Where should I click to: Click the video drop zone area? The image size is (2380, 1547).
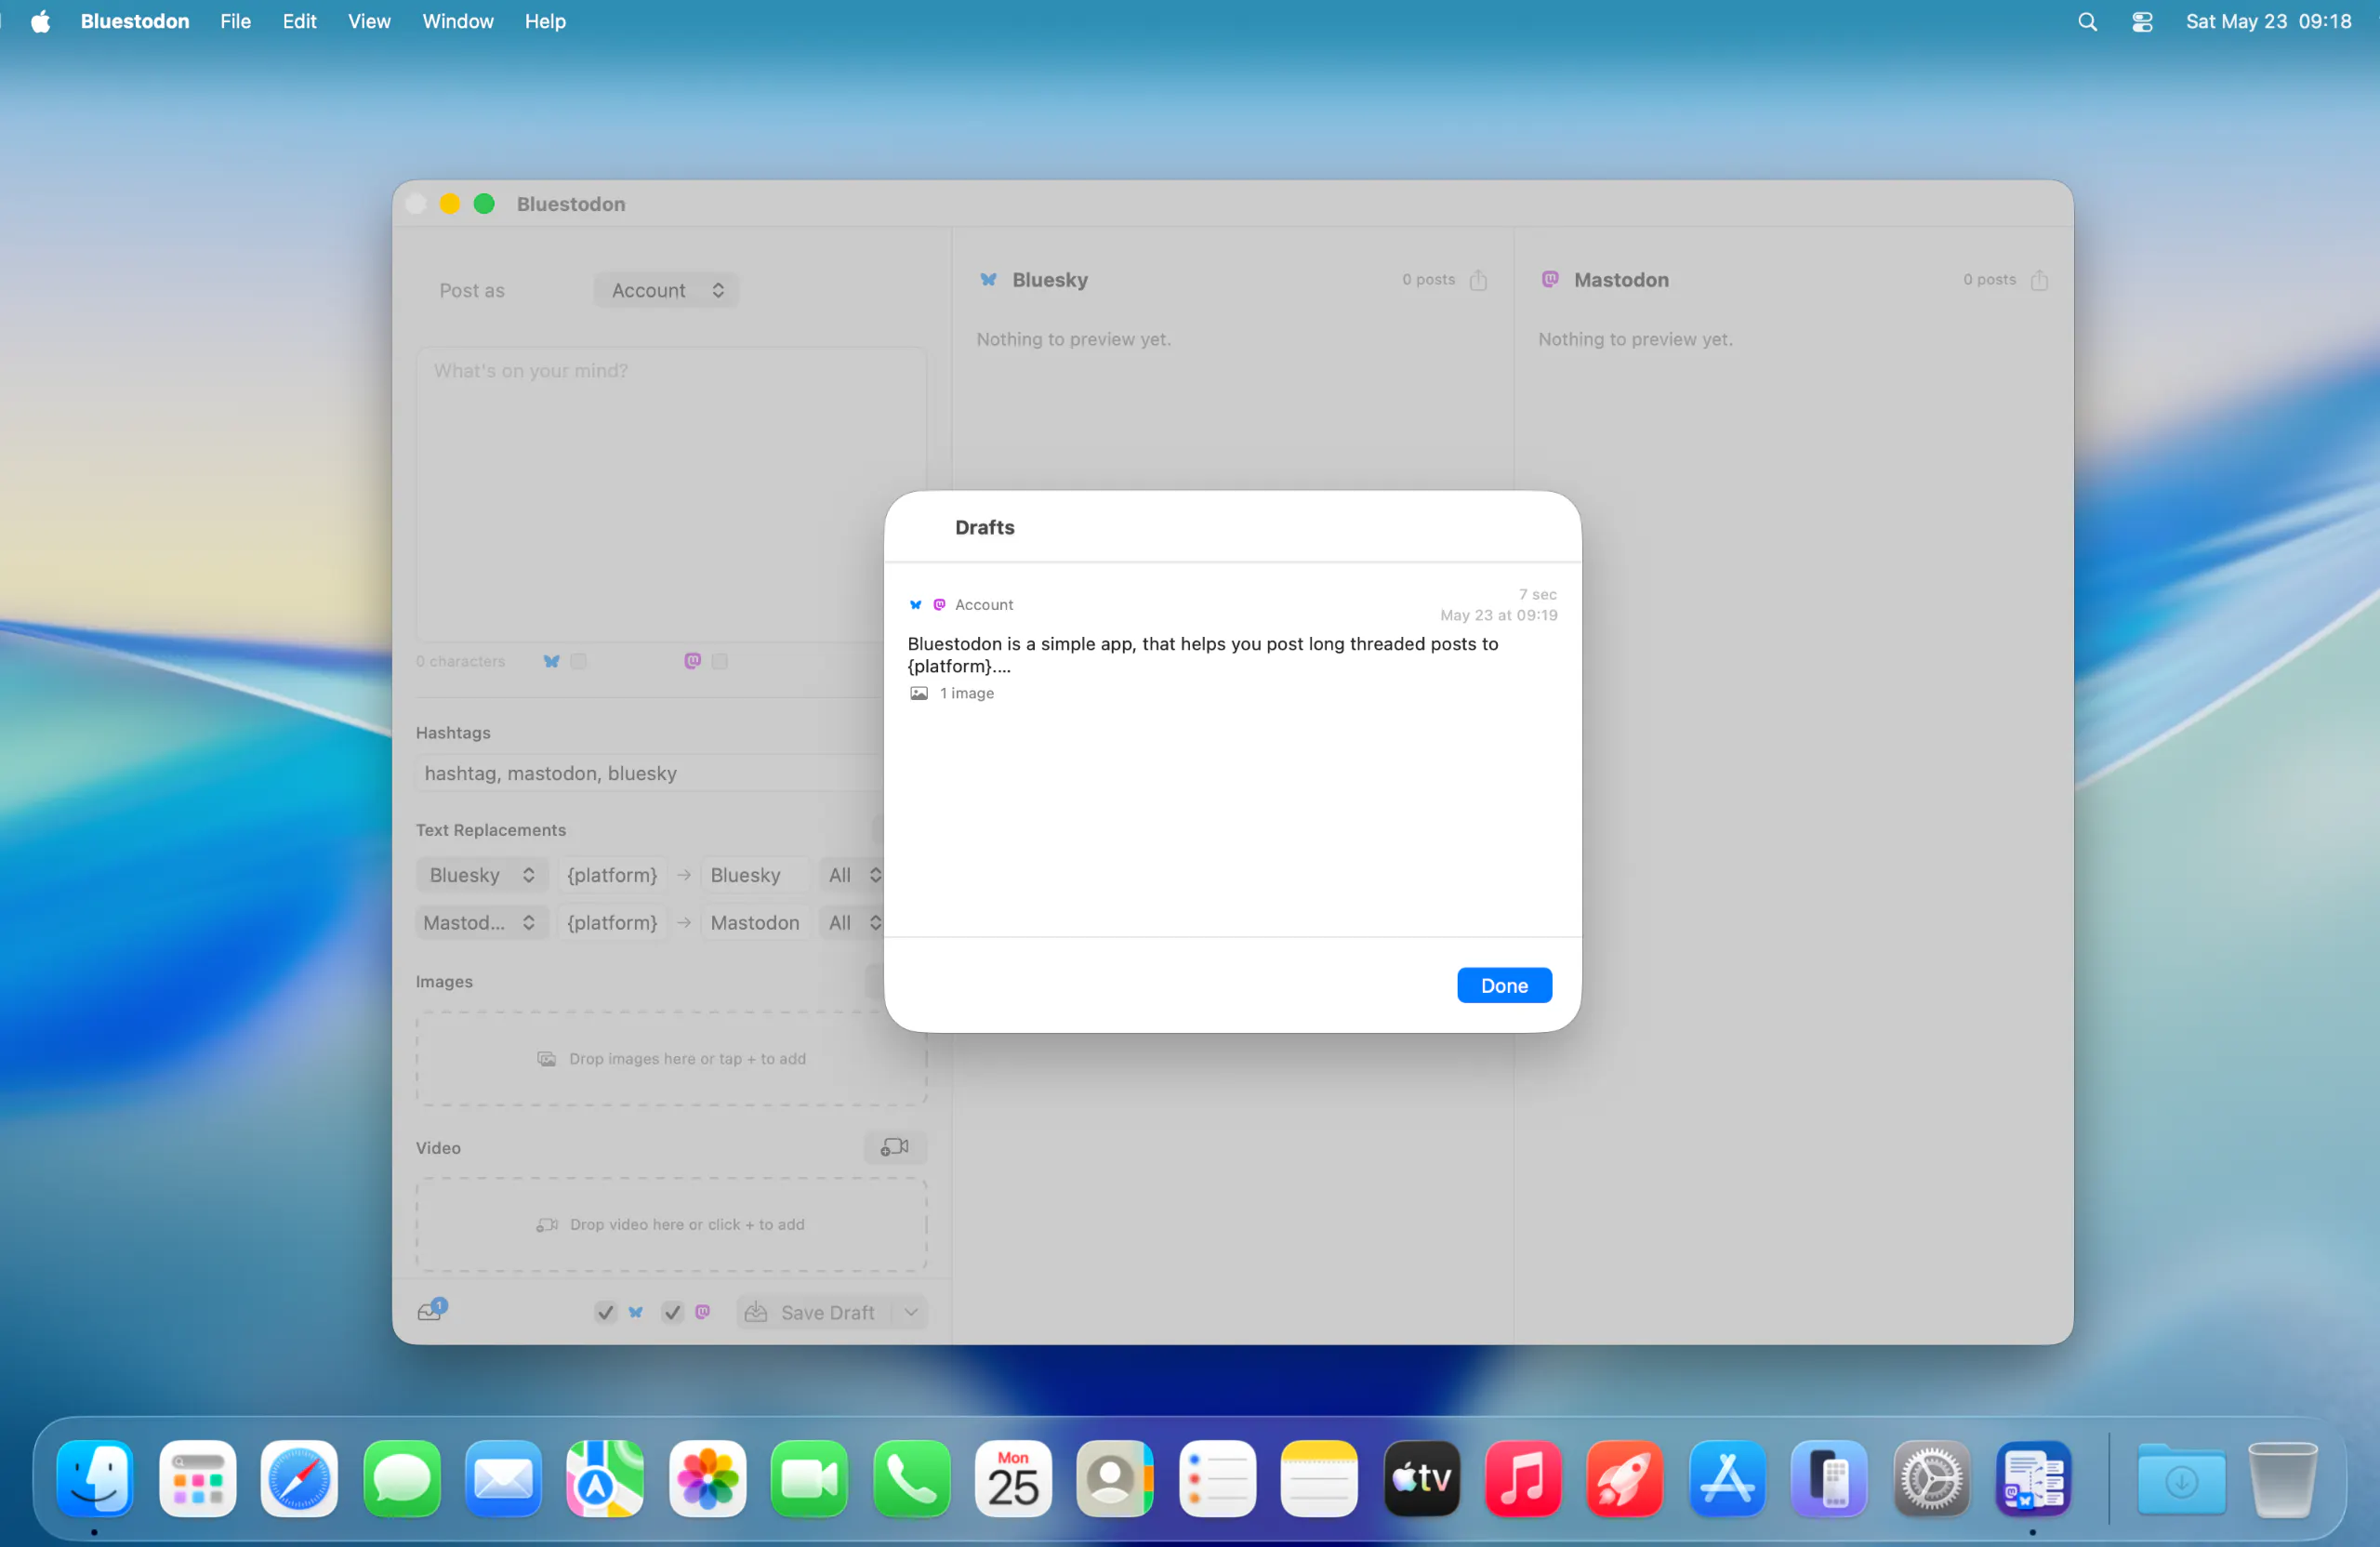(671, 1224)
